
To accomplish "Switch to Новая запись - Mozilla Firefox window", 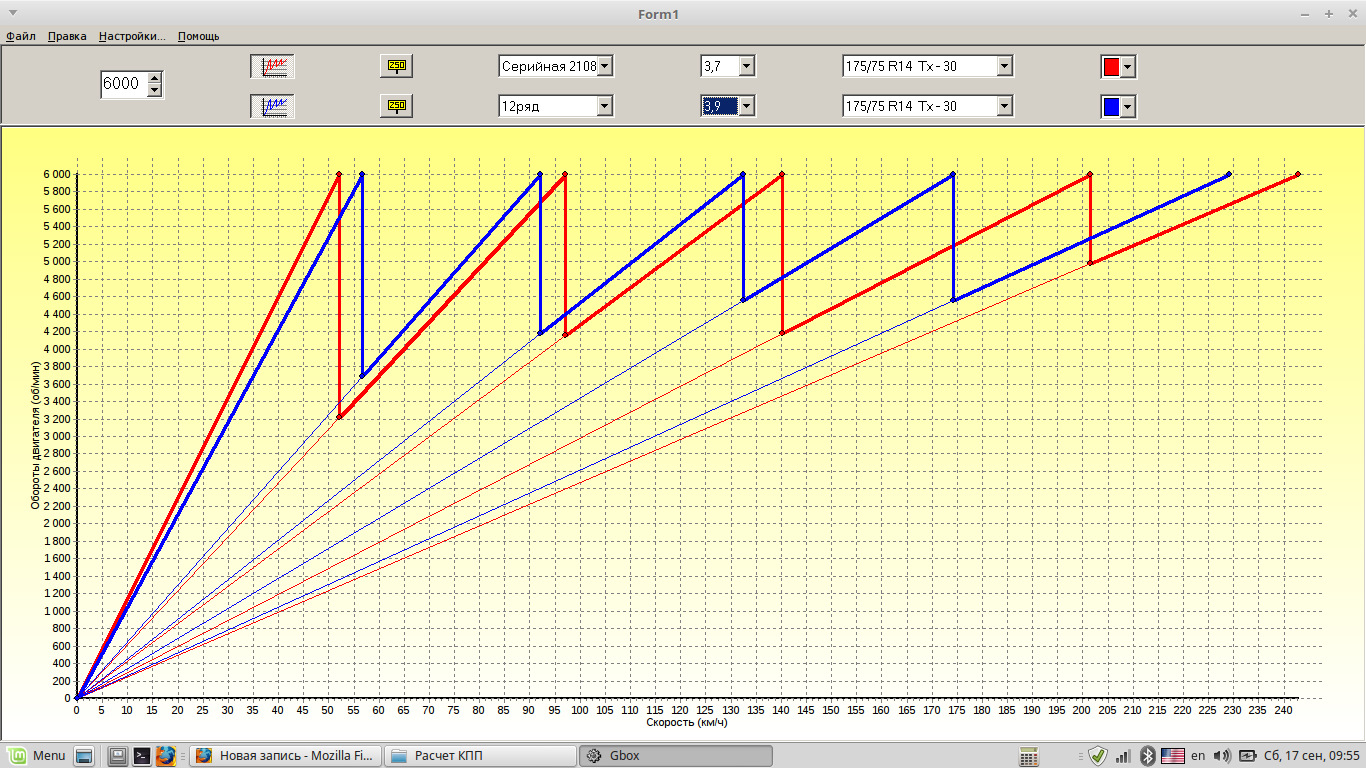I will click(286, 755).
